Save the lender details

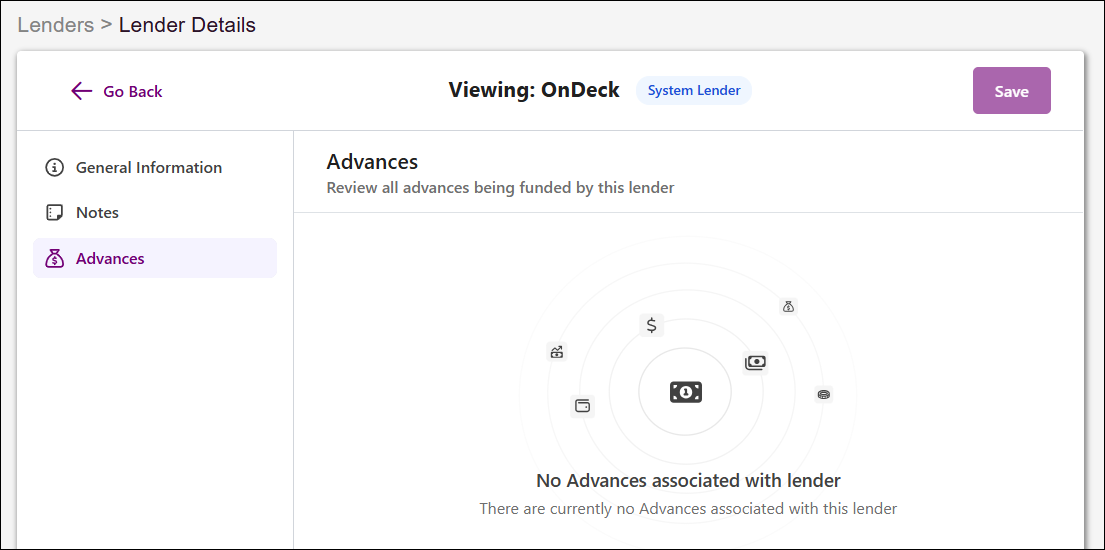pyautogui.click(x=1011, y=91)
